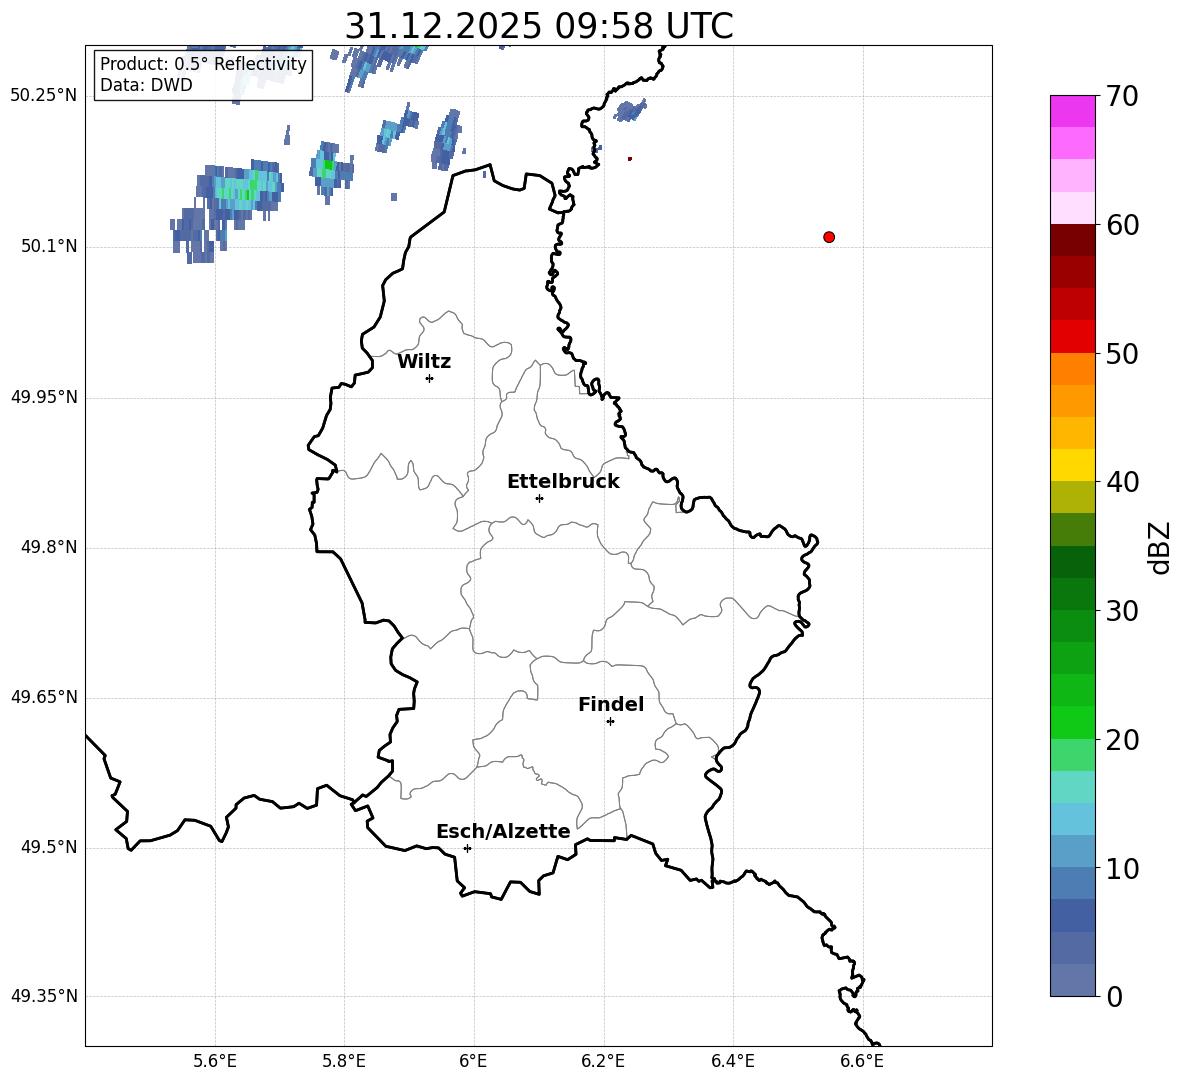Click the Findel station cross marker
This screenshot has width=1184, height=1081.
[610, 722]
